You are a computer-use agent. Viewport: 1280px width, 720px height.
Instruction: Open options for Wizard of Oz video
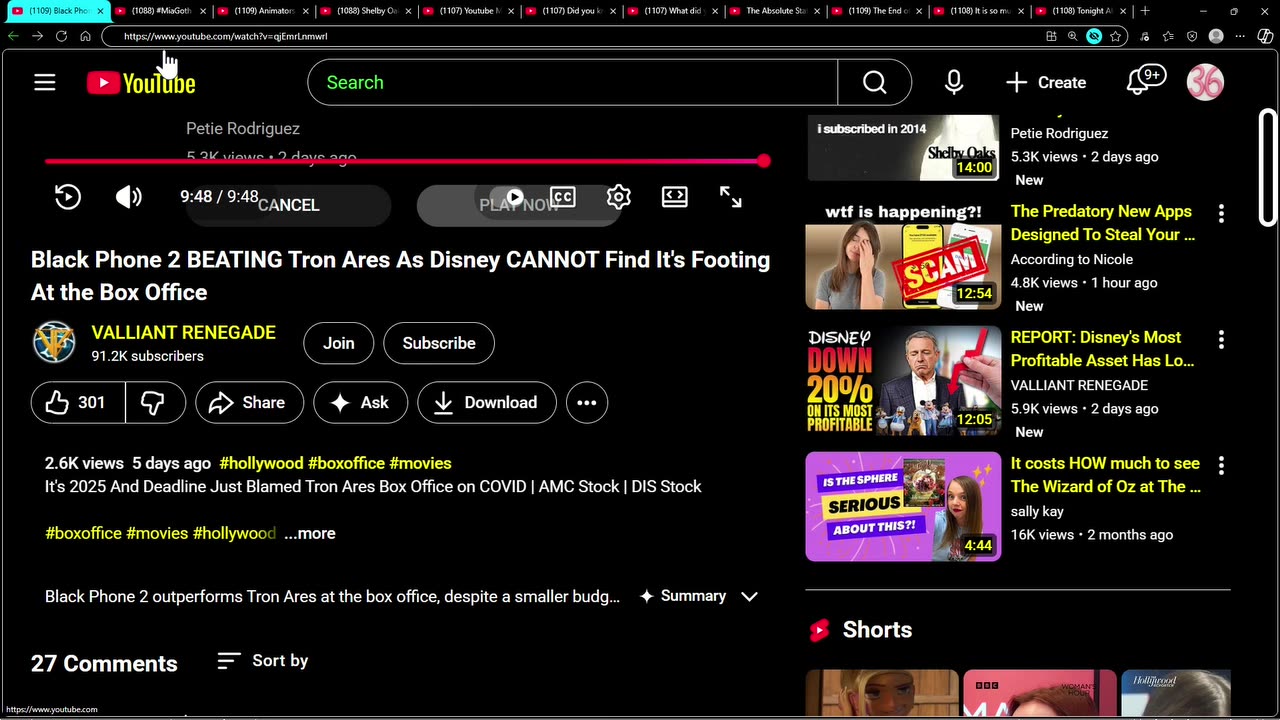(1221, 466)
